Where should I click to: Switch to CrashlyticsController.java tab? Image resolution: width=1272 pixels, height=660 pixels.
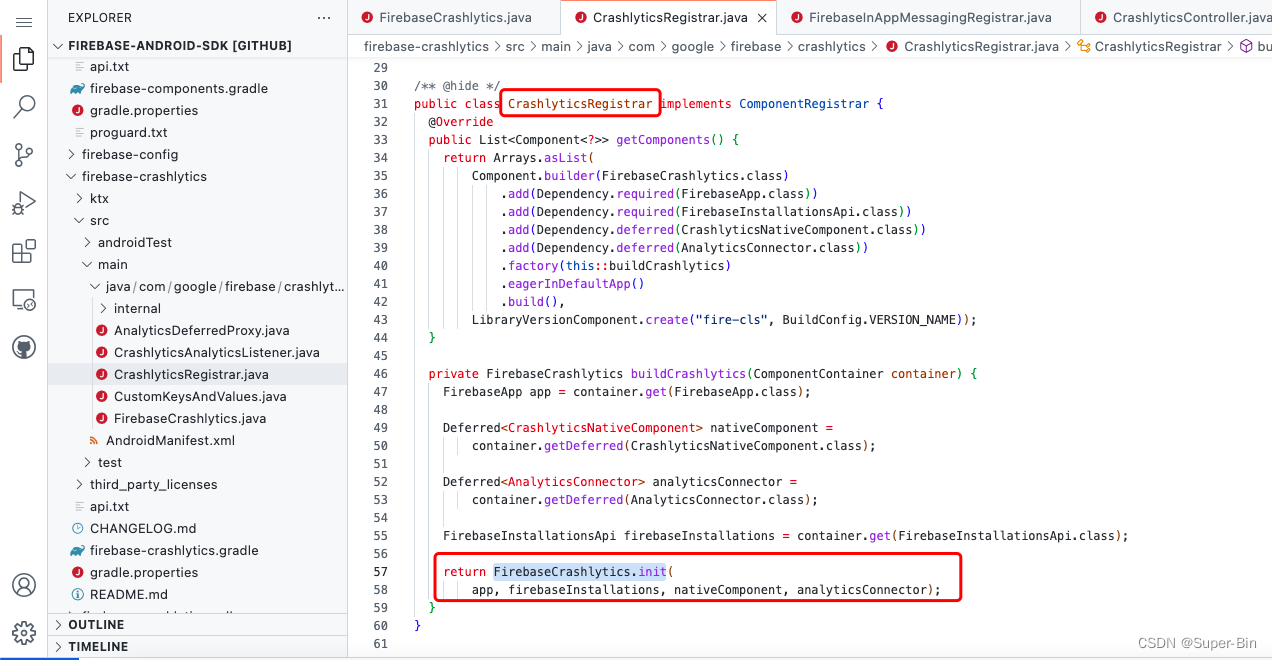(x=1178, y=17)
